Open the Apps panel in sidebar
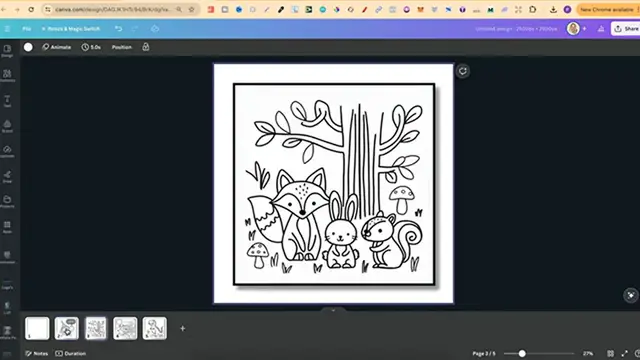Screen dimensions: 640x360 point(7,227)
